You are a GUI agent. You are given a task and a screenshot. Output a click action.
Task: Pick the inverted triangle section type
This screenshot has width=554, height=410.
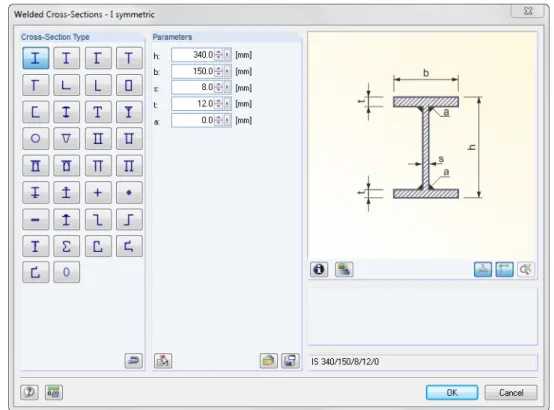(x=66, y=139)
